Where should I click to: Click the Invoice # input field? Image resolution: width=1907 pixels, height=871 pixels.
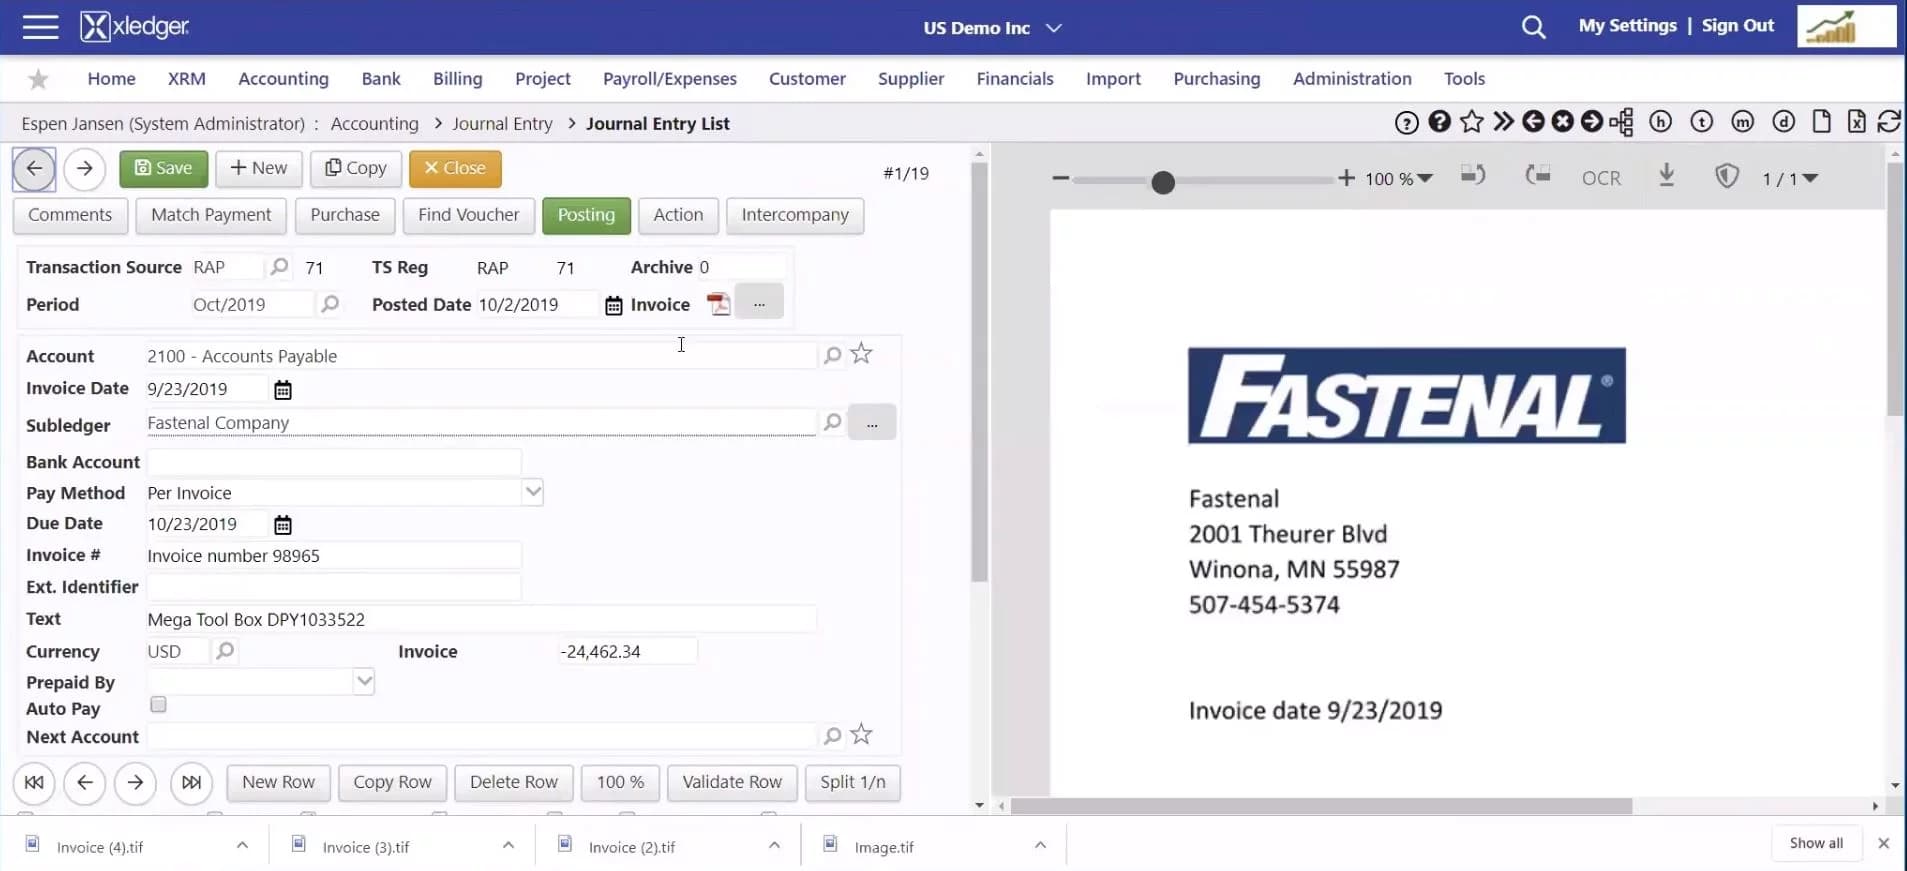pos(333,556)
